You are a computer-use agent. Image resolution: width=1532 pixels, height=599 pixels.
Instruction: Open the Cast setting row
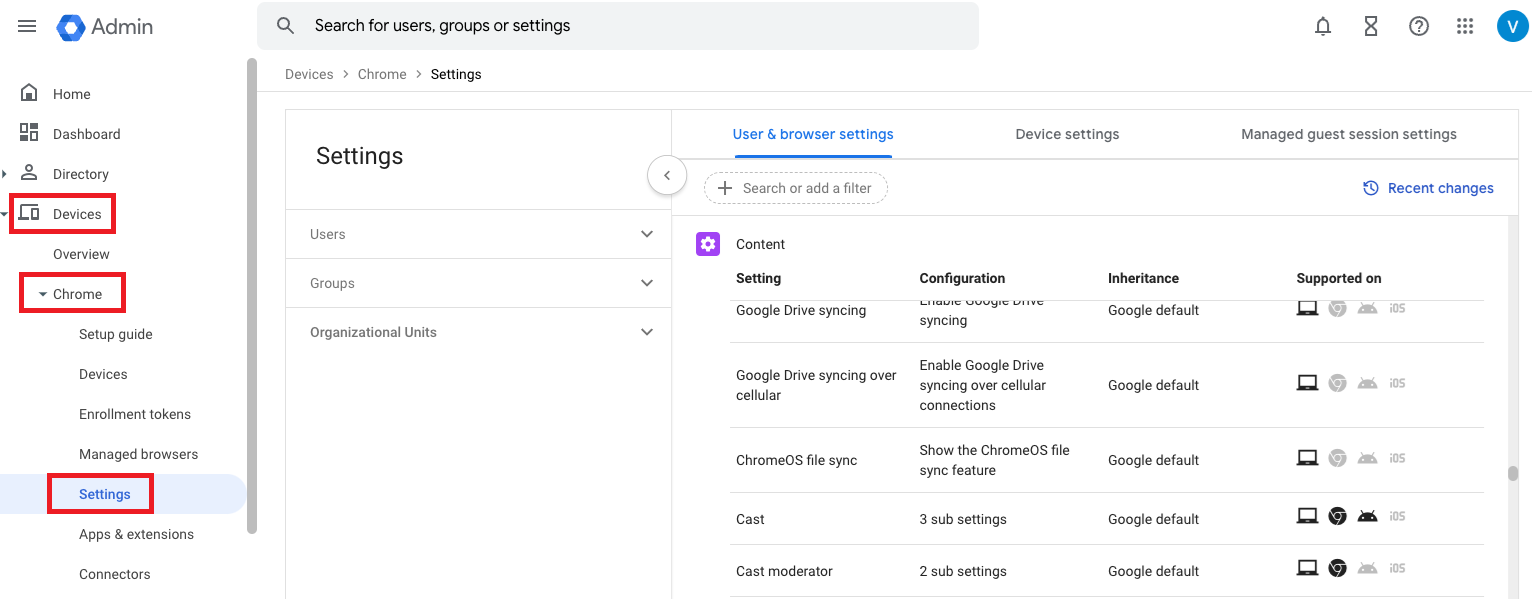[x=1107, y=519]
